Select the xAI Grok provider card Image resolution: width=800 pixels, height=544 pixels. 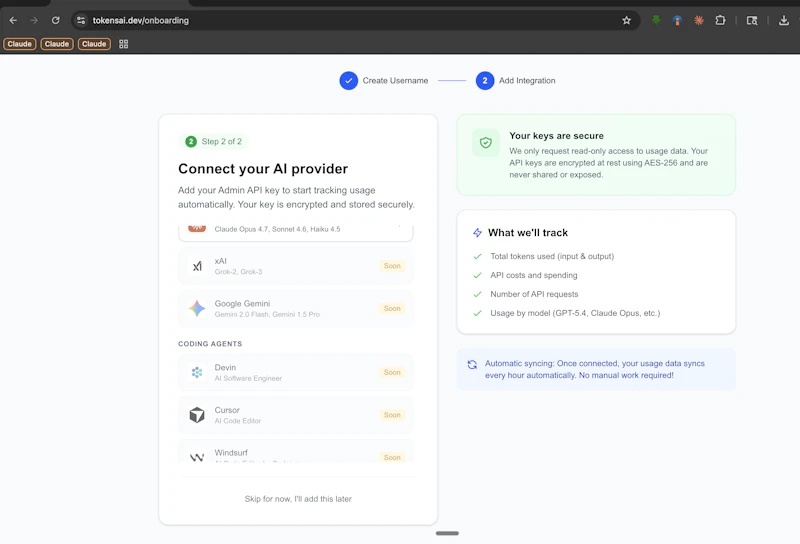(x=295, y=266)
